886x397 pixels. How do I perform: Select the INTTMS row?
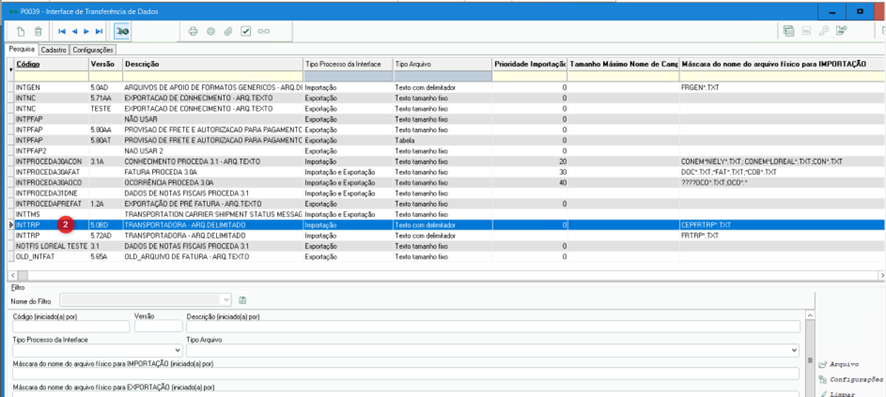click(x=446, y=214)
